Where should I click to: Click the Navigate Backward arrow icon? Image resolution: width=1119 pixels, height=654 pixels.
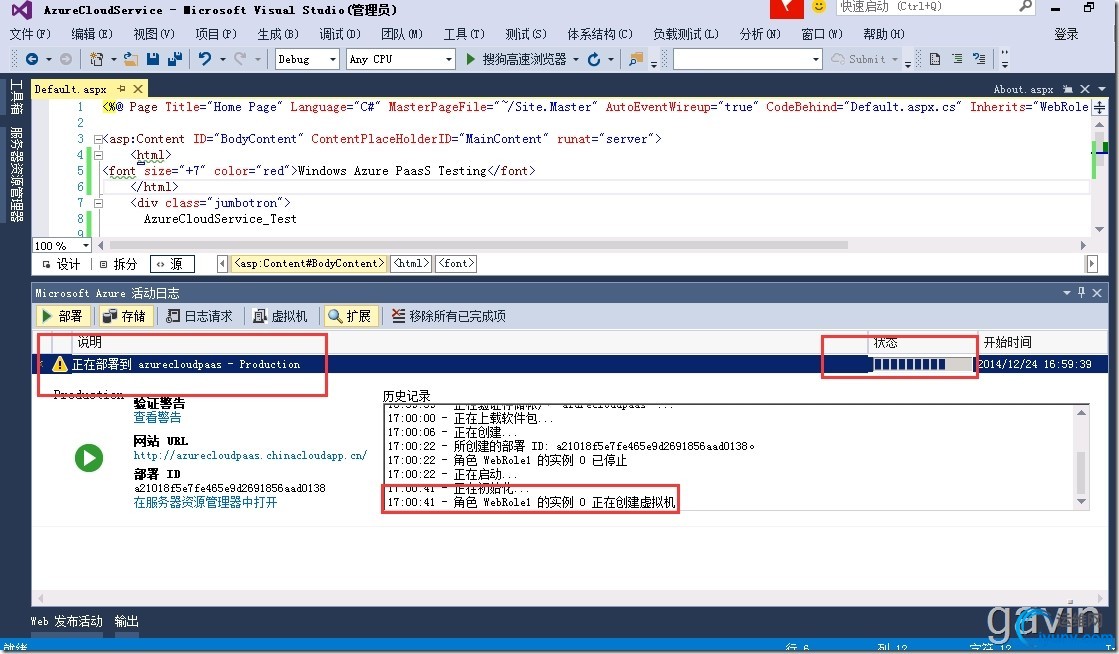click(x=31, y=59)
